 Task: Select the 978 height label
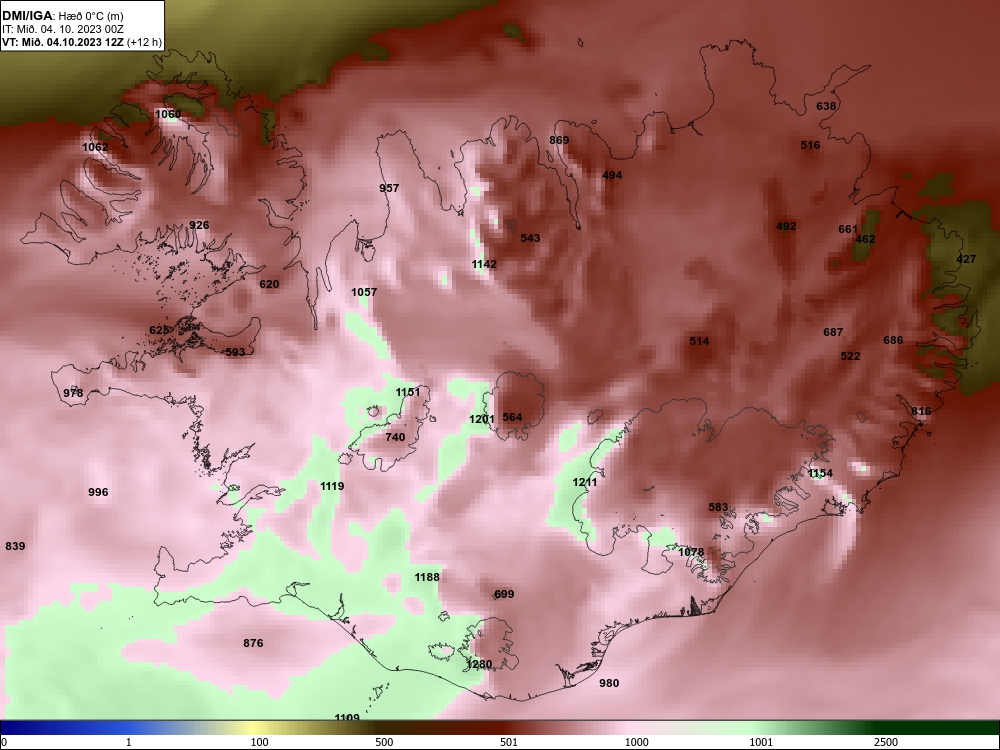(x=73, y=393)
